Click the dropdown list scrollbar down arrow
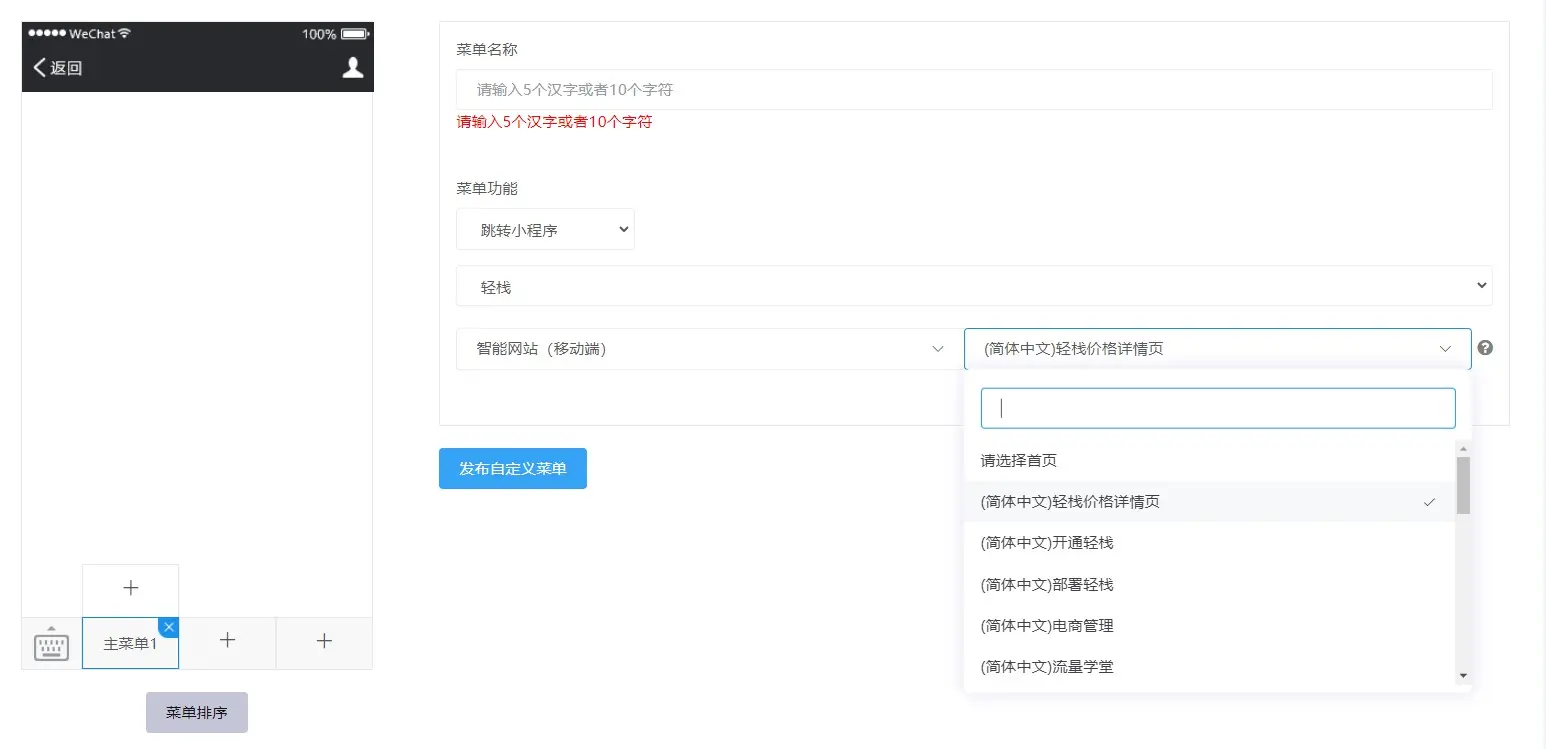 pyautogui.click(x=1463, y=676)
